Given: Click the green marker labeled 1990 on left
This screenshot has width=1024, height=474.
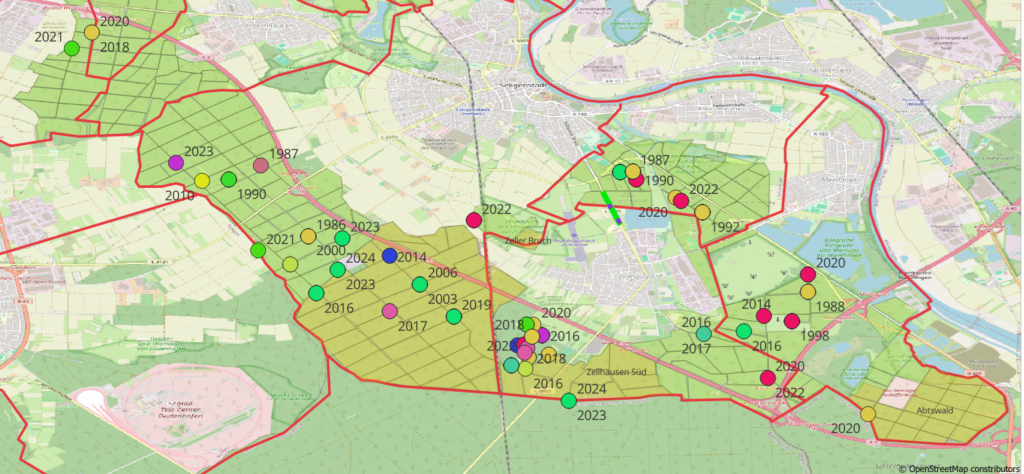Looking at the screenshot, I should (x=228, y=179).
